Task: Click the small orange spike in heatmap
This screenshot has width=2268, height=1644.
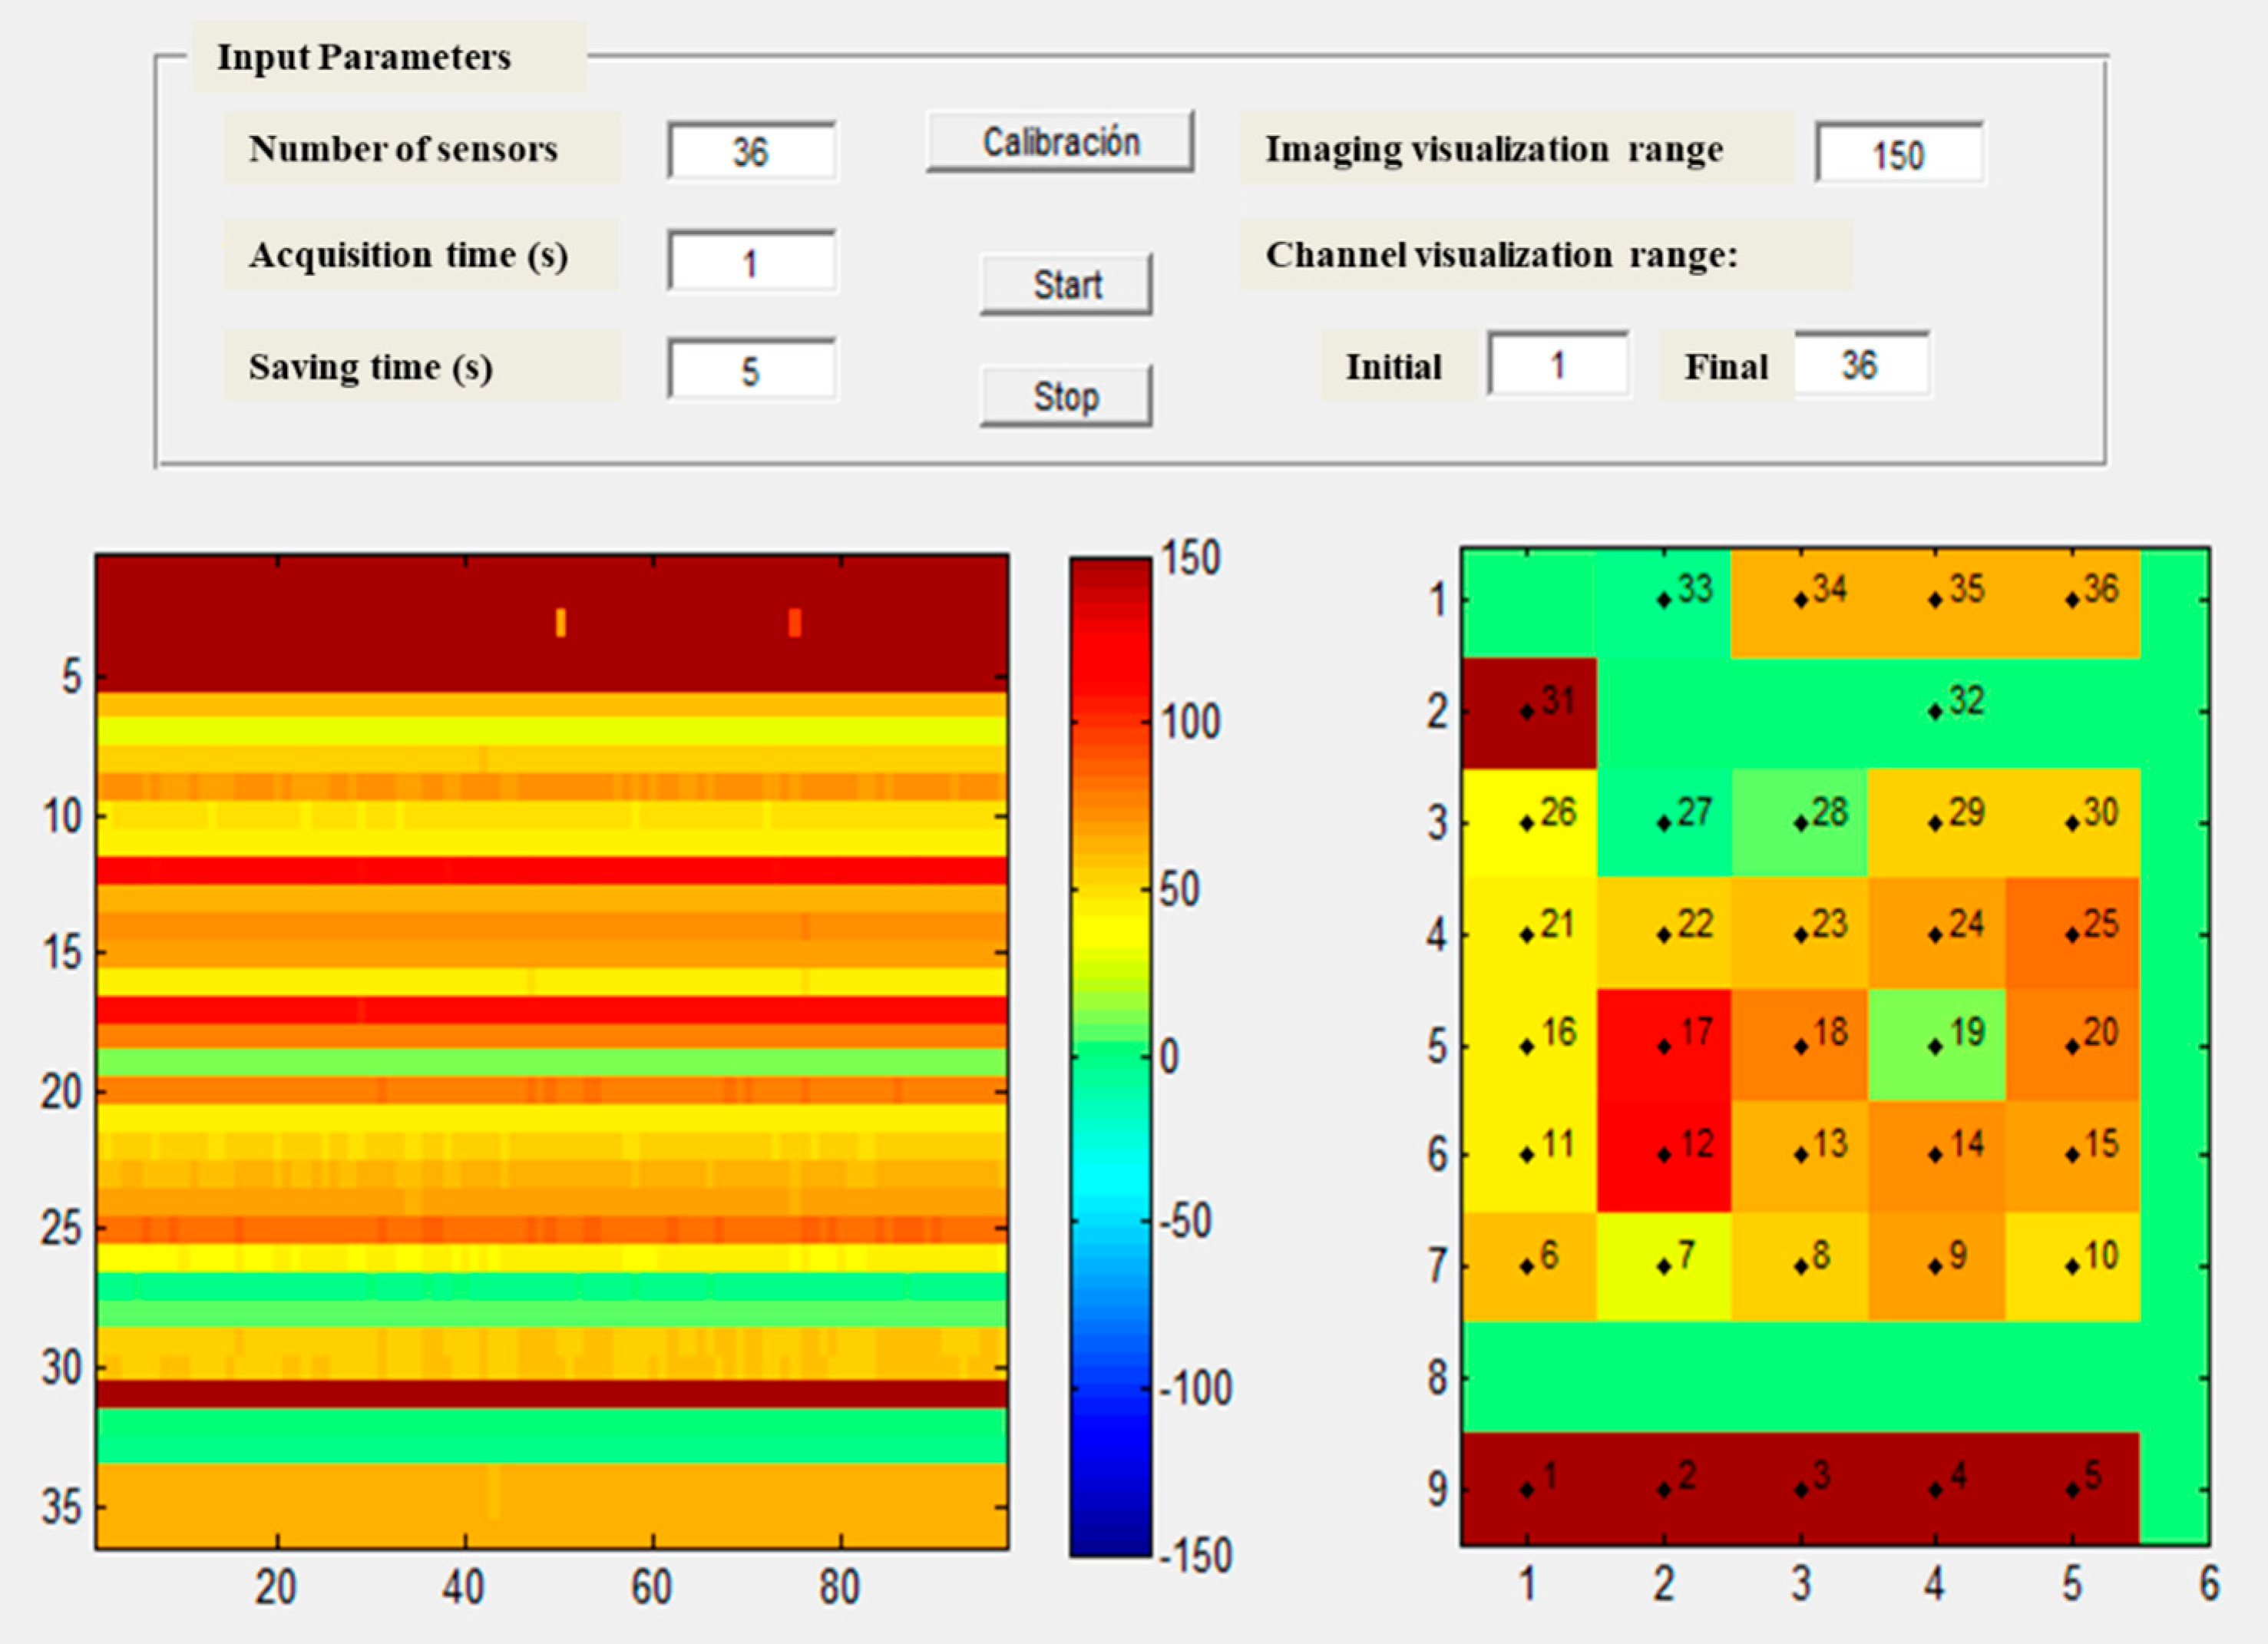Action: point(561,622)
